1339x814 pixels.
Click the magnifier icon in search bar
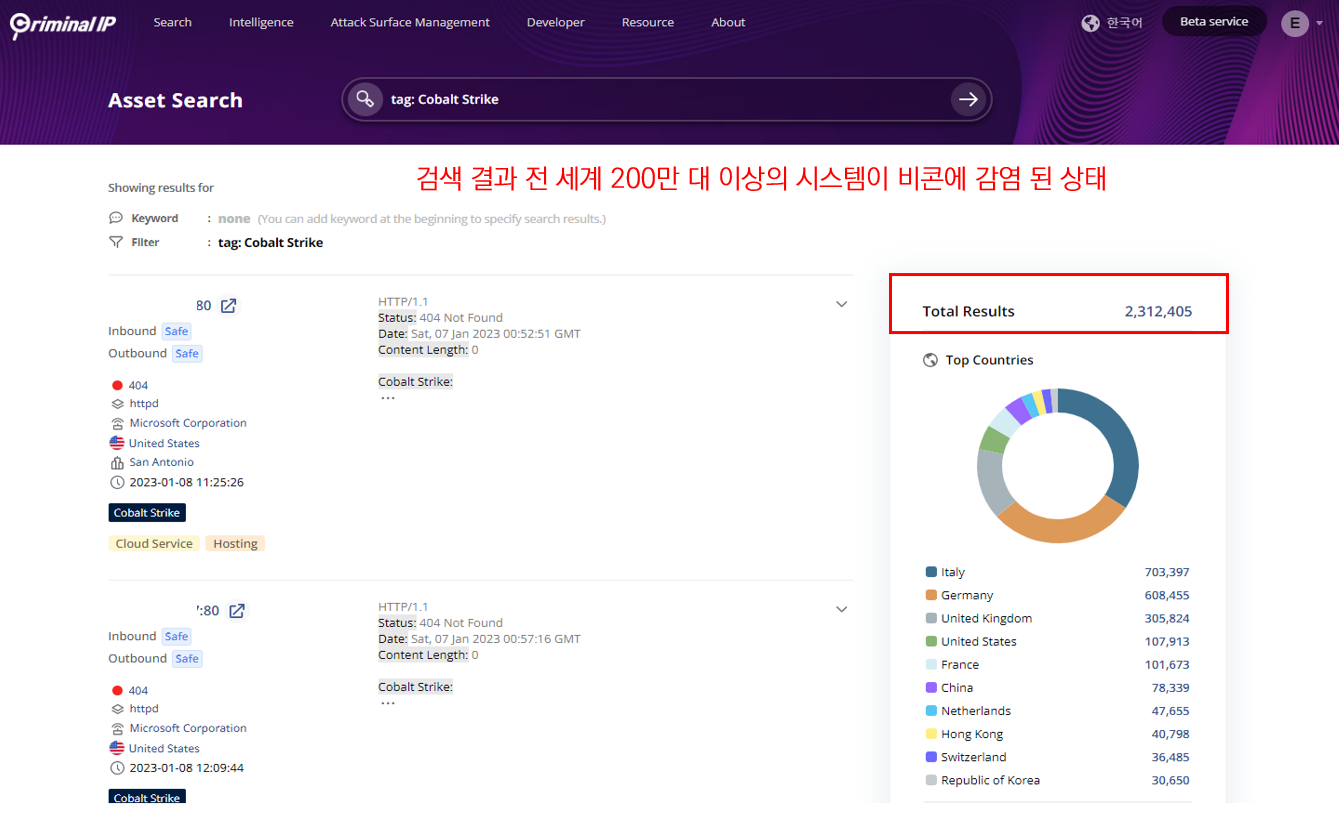pos(365,99)
